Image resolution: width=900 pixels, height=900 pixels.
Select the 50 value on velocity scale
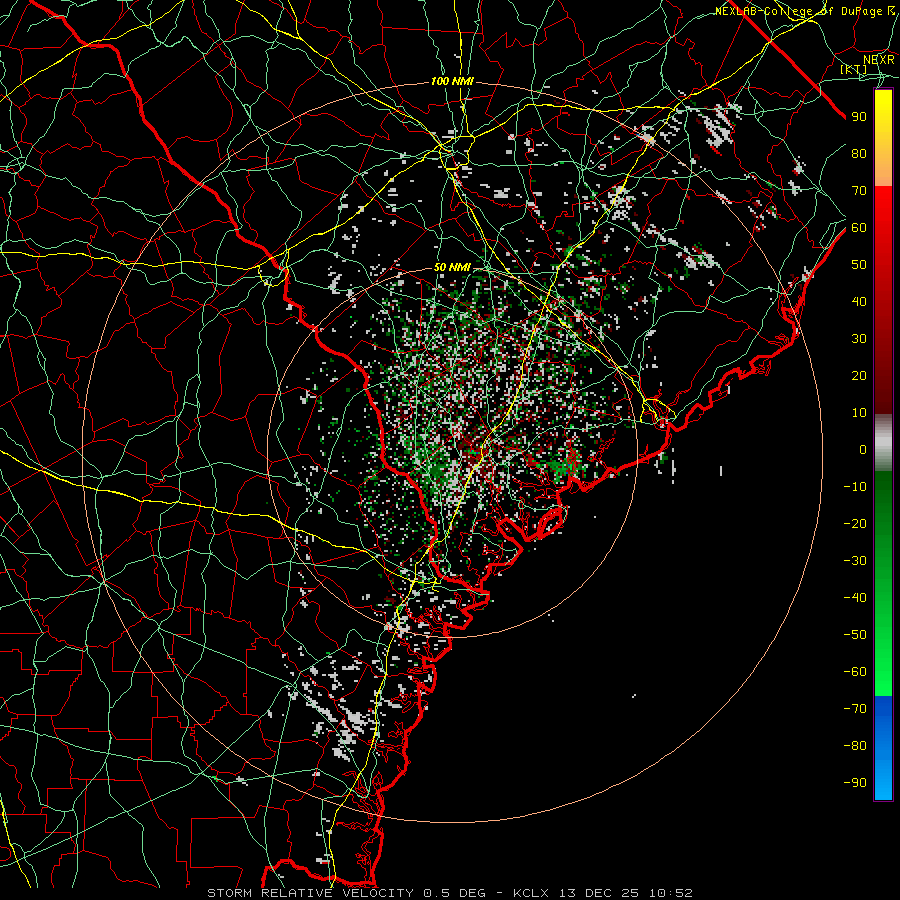click(x=859, y=265)
